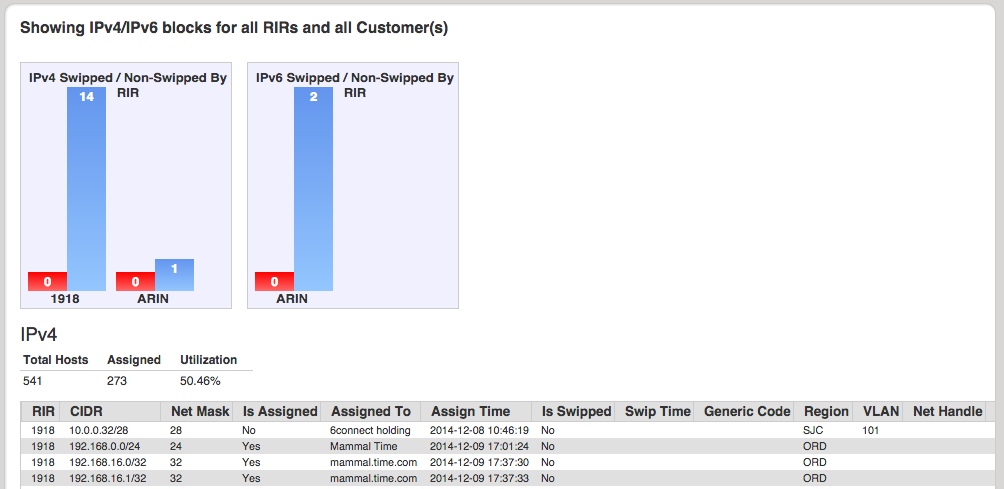
Task: Click the Assigned To column header
Action: tap(371, 412)
